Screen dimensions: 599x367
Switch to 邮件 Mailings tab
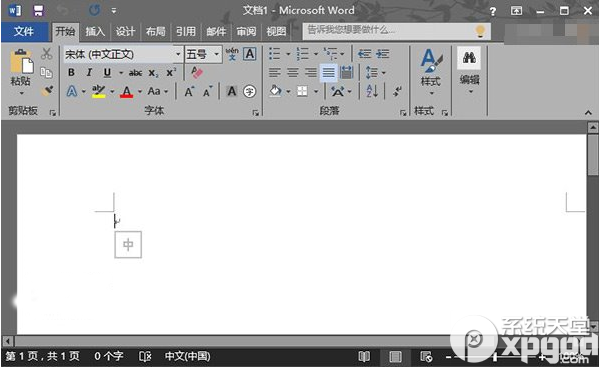coord(216,31)
